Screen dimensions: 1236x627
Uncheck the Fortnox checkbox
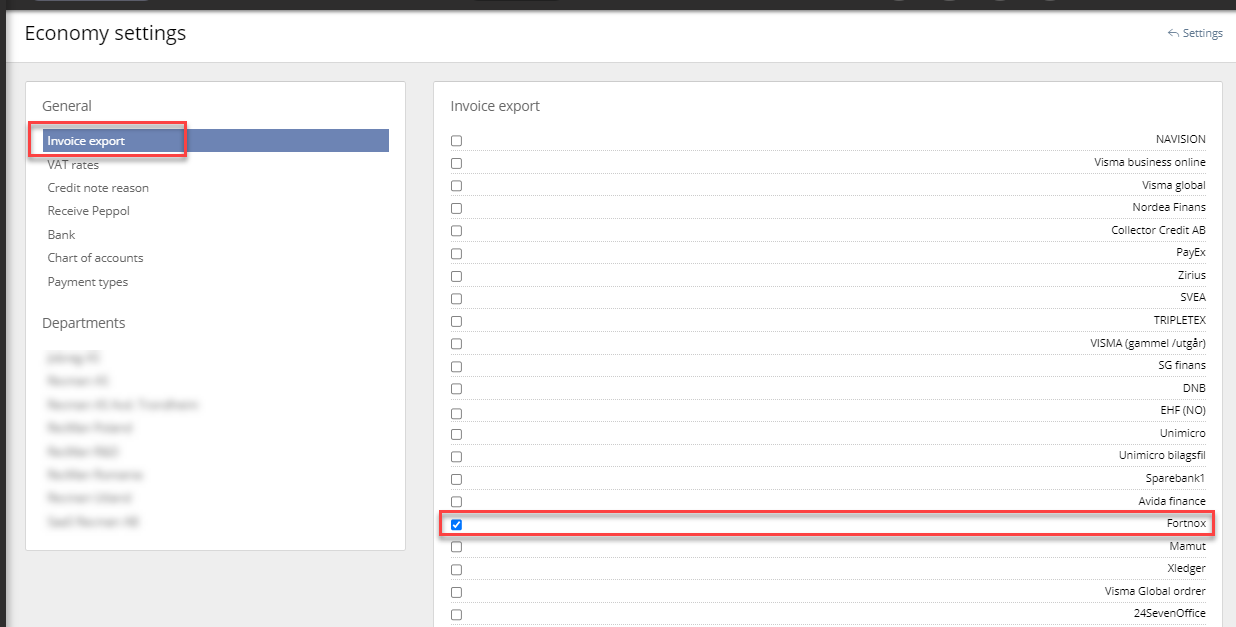pyautogui.click(x=456, y=524)
